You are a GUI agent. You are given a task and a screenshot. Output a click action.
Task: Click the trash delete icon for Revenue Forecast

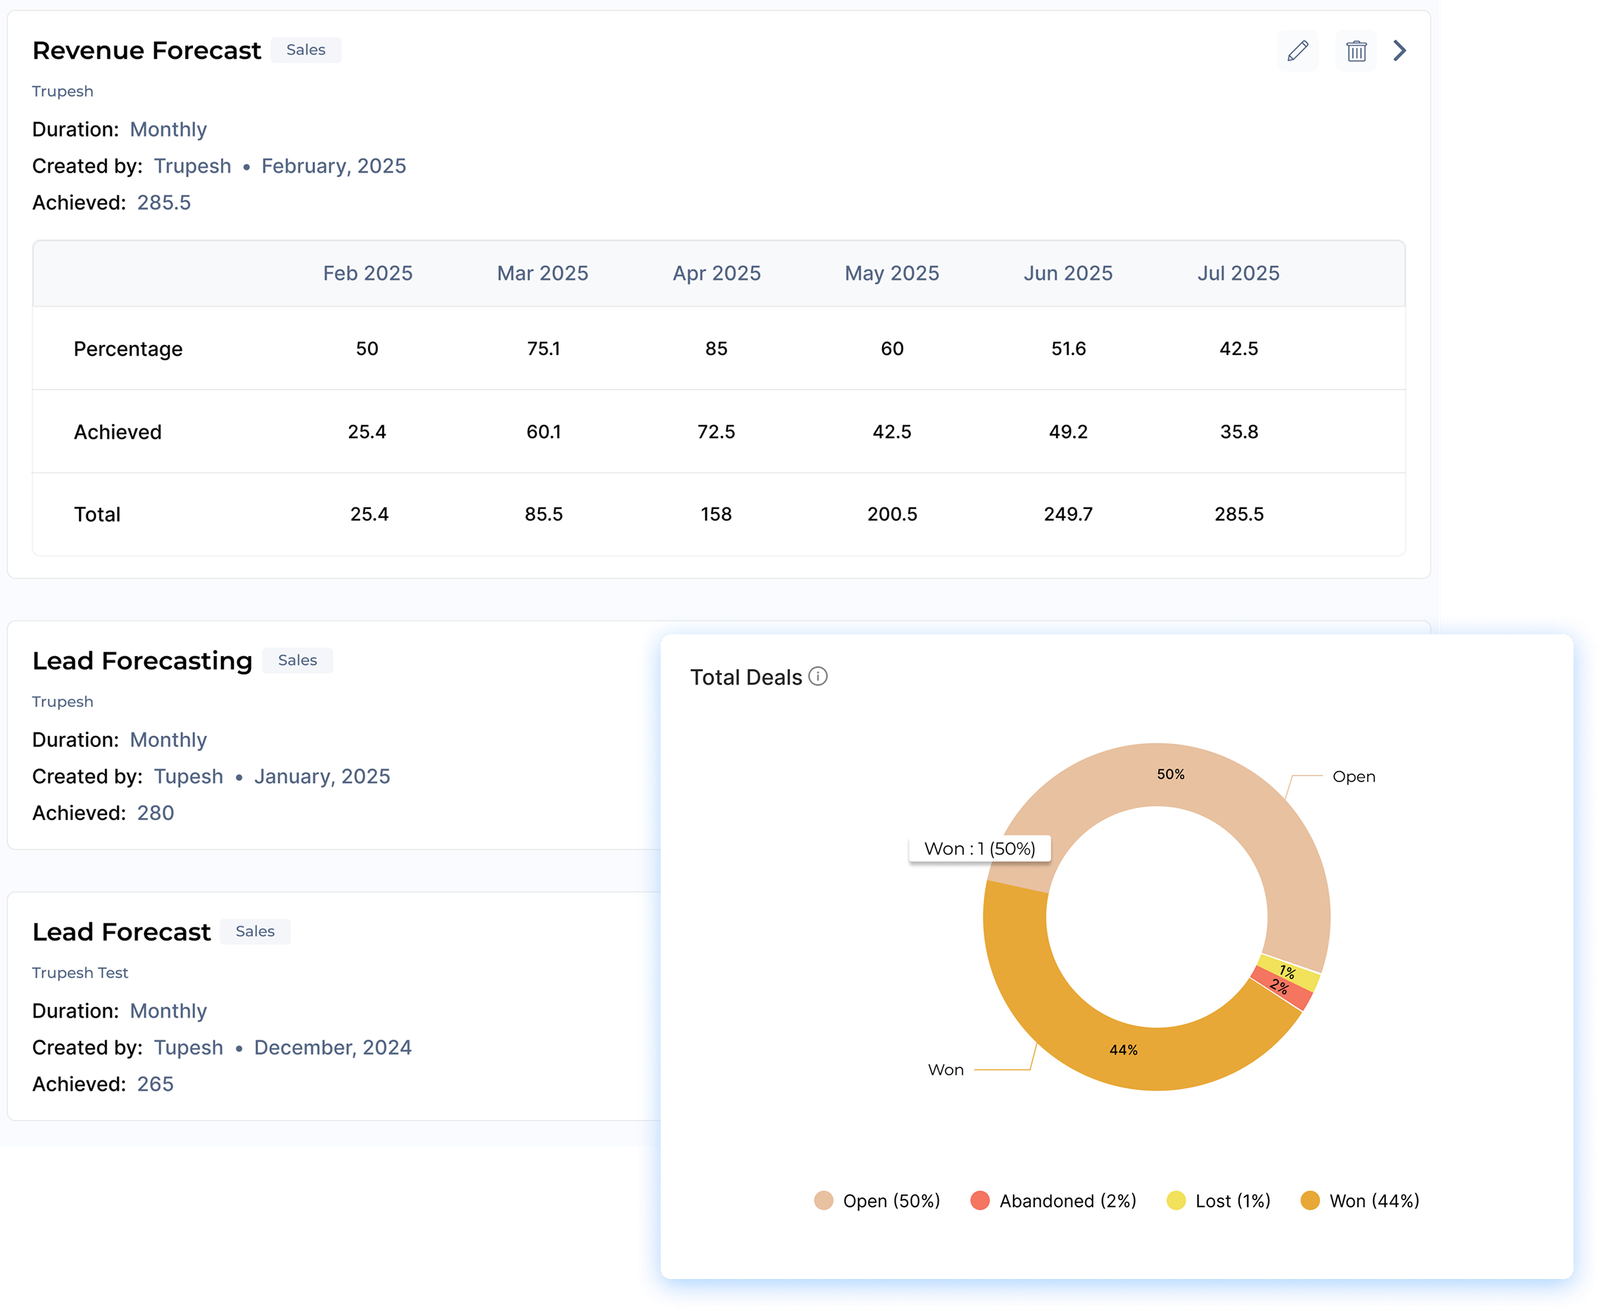click(1355, 51)
